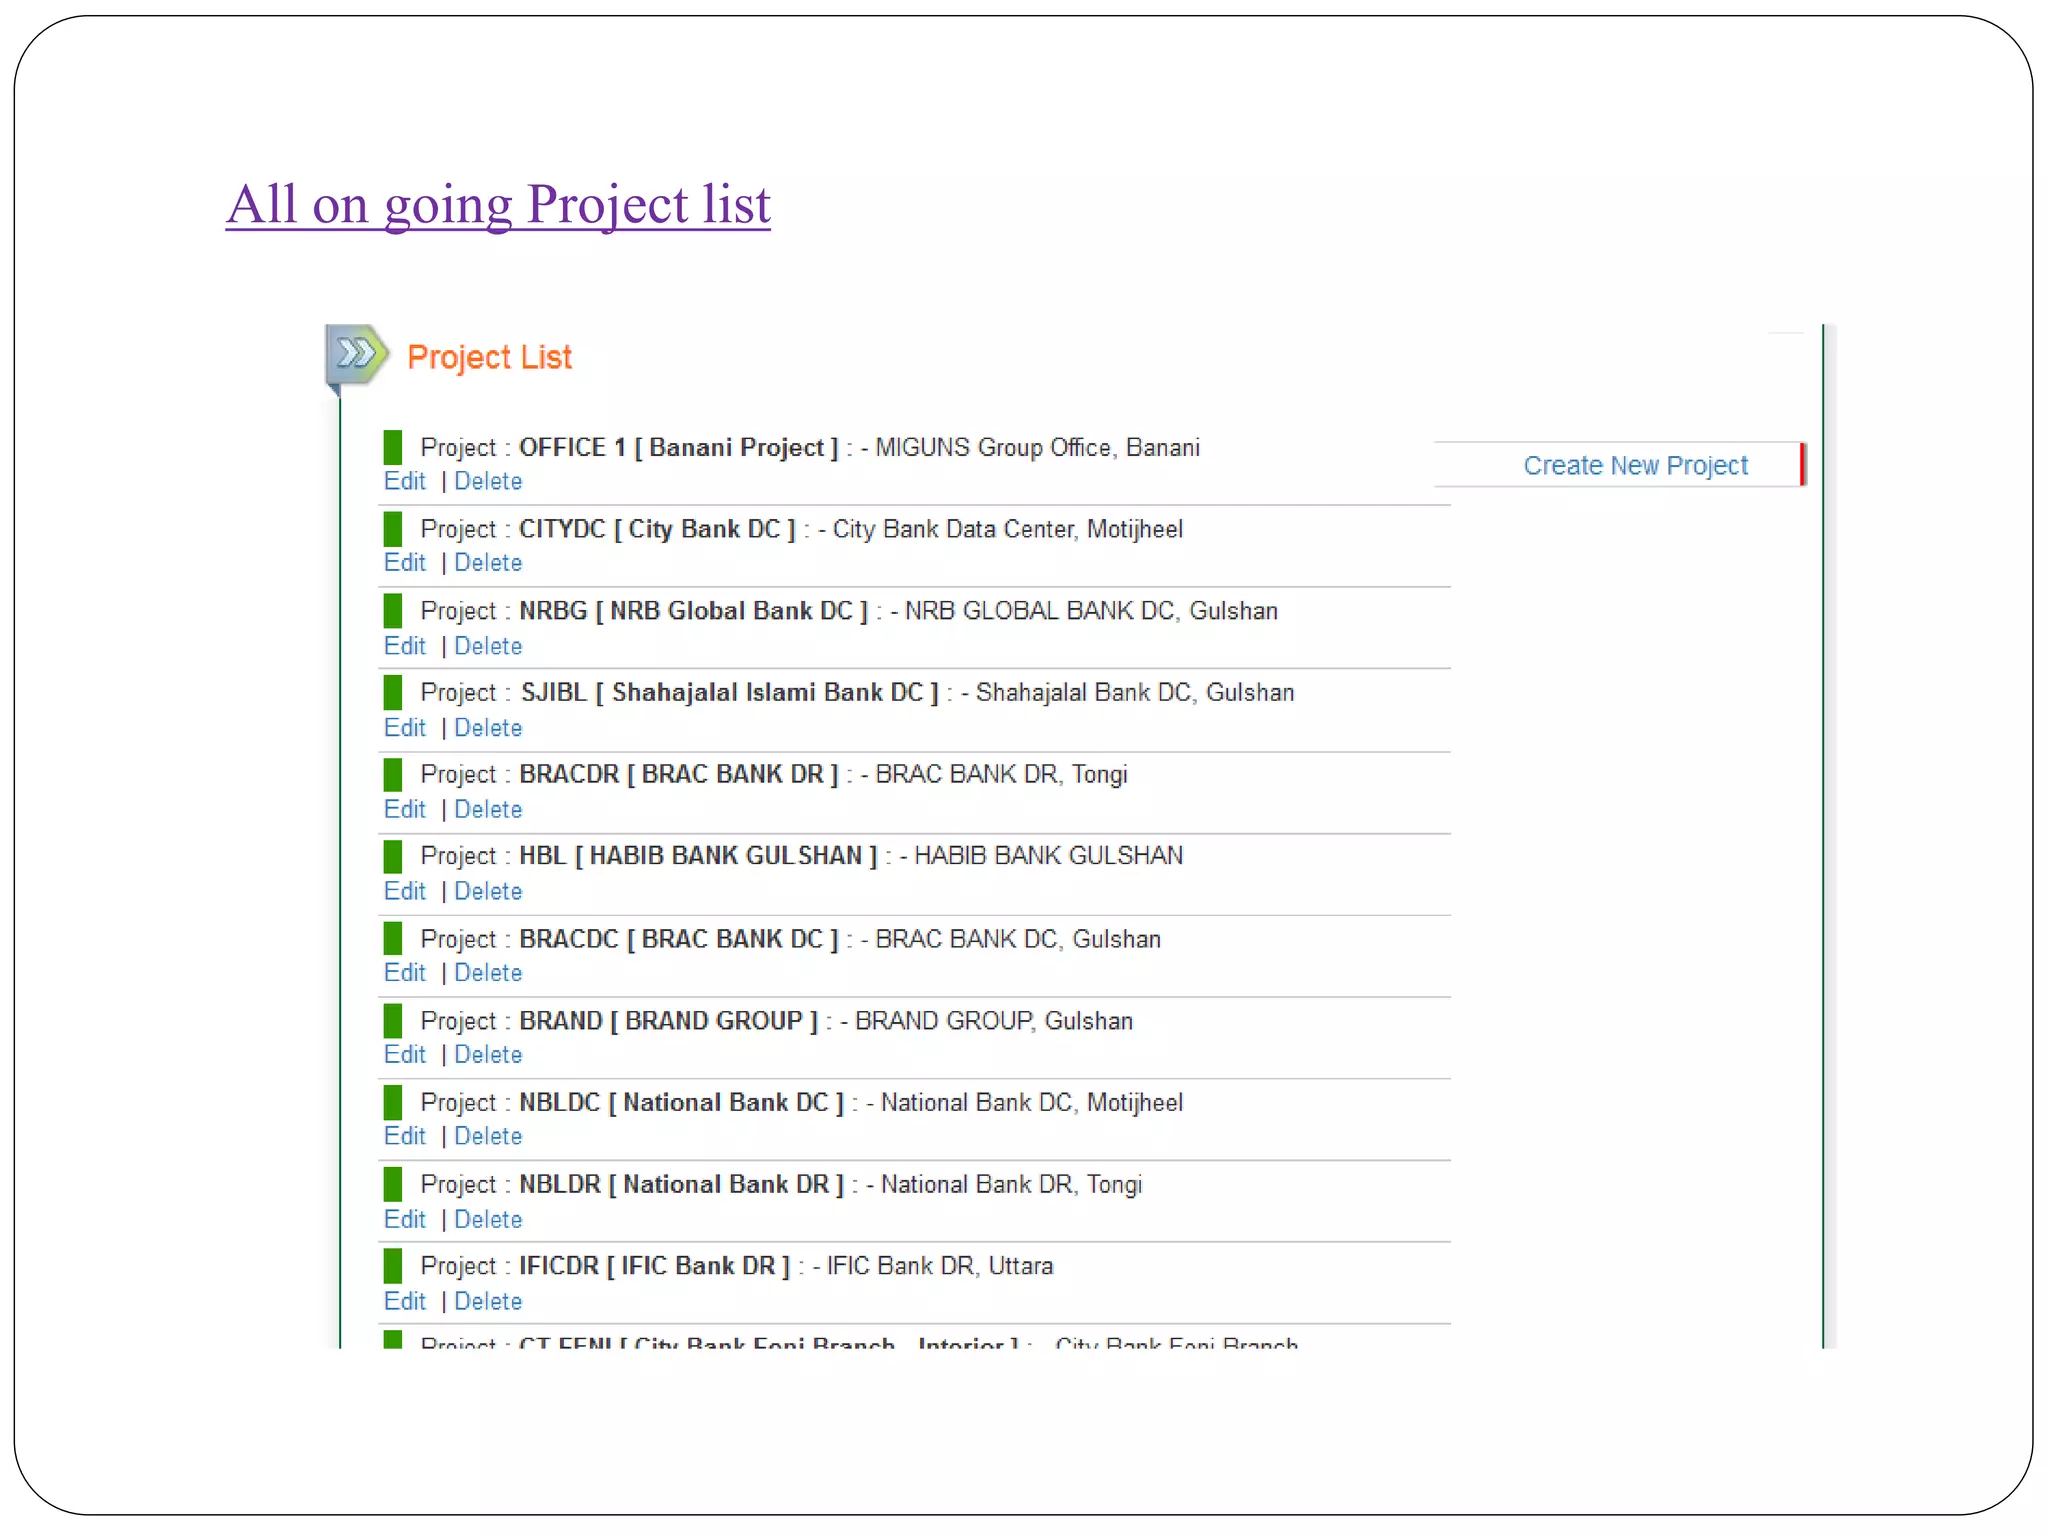Delete the SJIBL Shahajalal Islami Bank project

(488, 728)
